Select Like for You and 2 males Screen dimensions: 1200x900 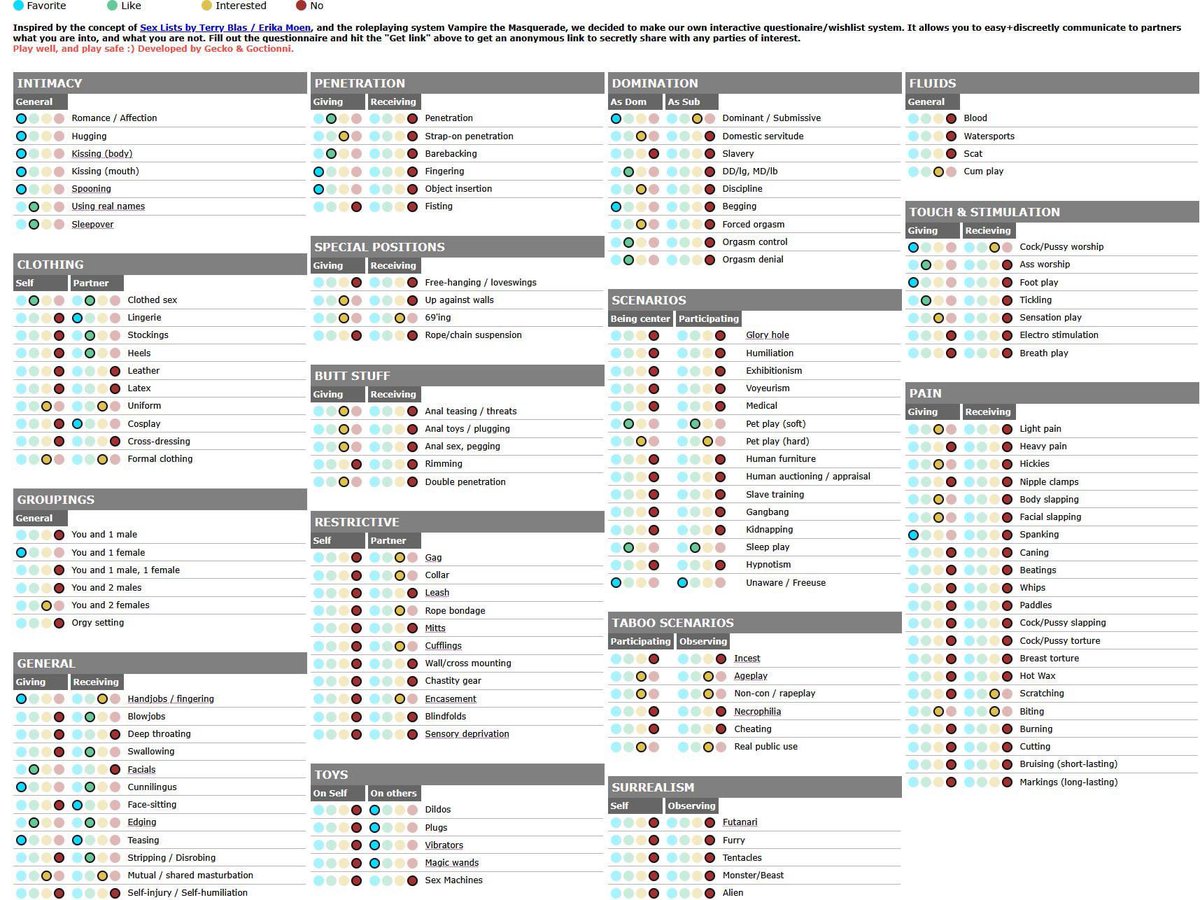[x=33, y=588]
